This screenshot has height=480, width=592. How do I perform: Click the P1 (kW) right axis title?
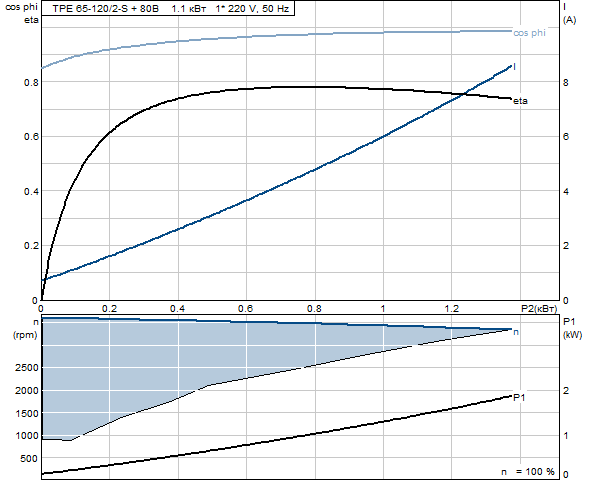coord(572,328)
